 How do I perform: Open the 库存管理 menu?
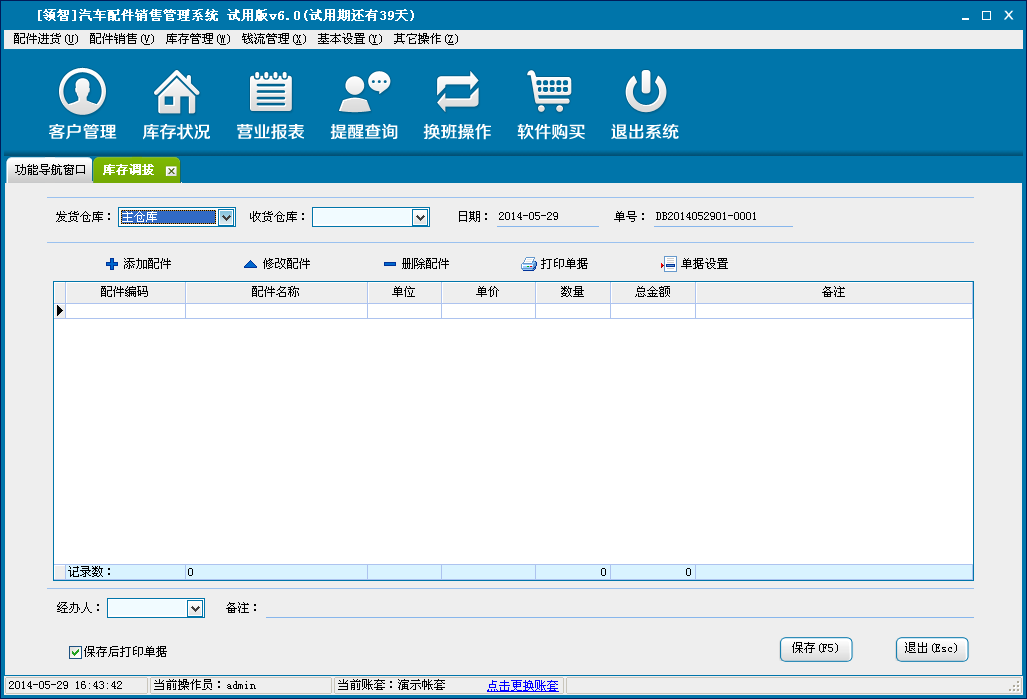(x=196, y=39)
